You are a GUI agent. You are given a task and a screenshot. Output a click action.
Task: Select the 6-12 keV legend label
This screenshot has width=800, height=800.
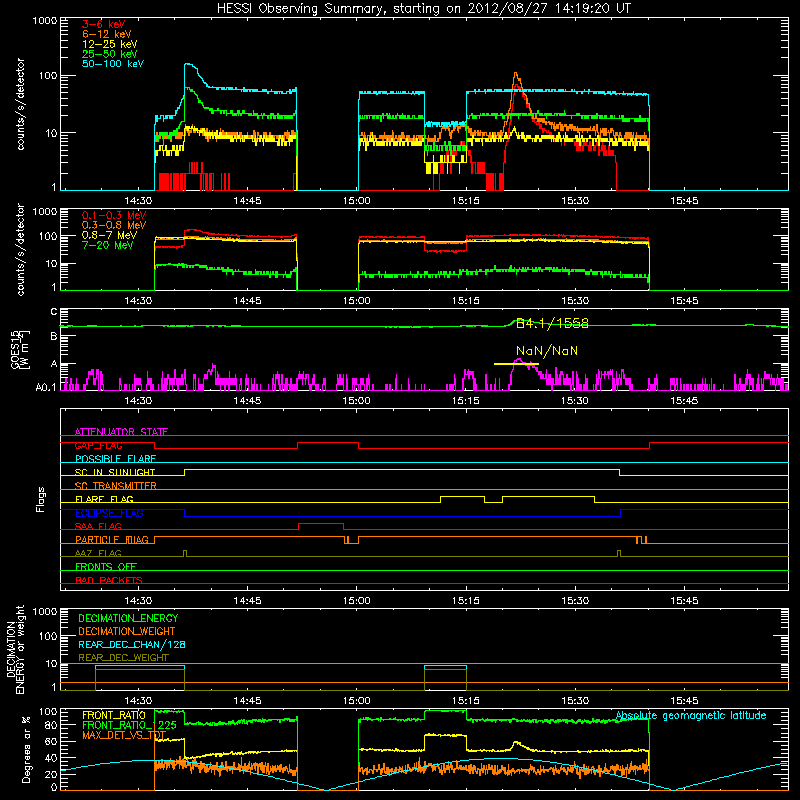[107, 34]
